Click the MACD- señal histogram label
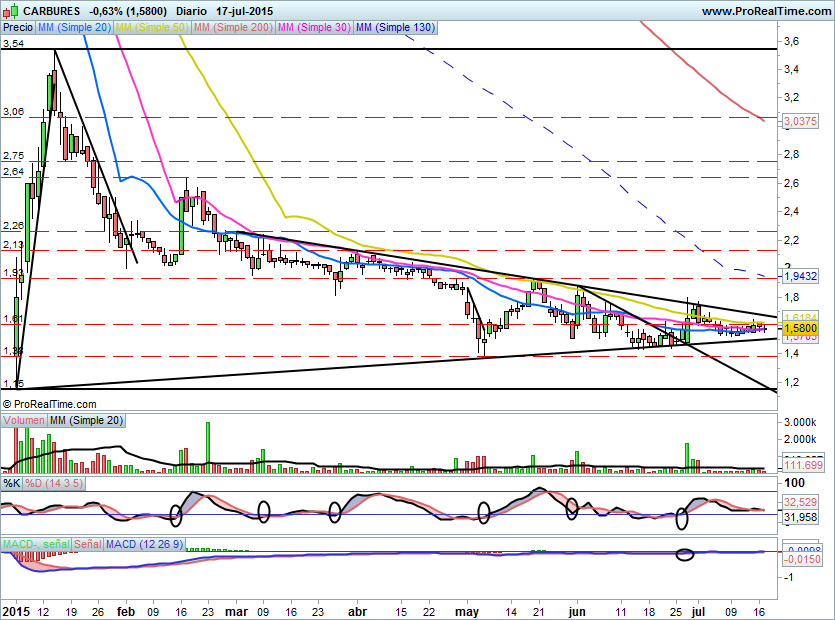 pyautogui.click(x=35, y=543)
